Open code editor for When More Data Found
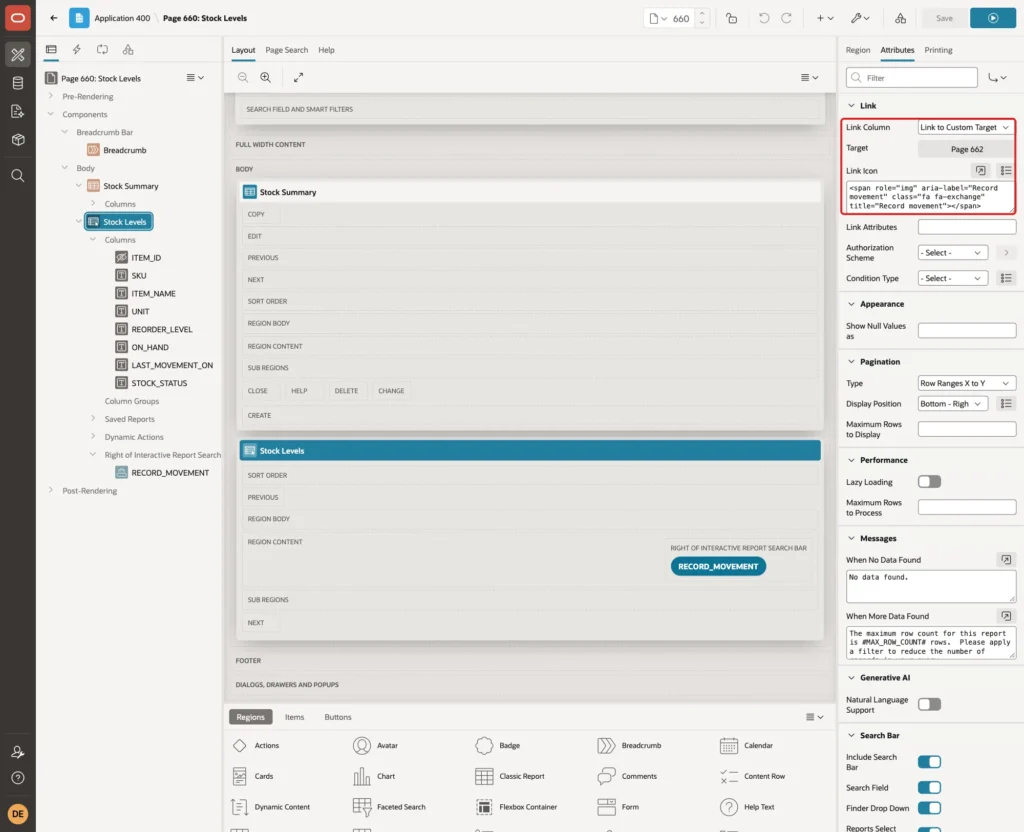Image resolution: width=1024 pixels, height=832 pixels. (1006, 616)
